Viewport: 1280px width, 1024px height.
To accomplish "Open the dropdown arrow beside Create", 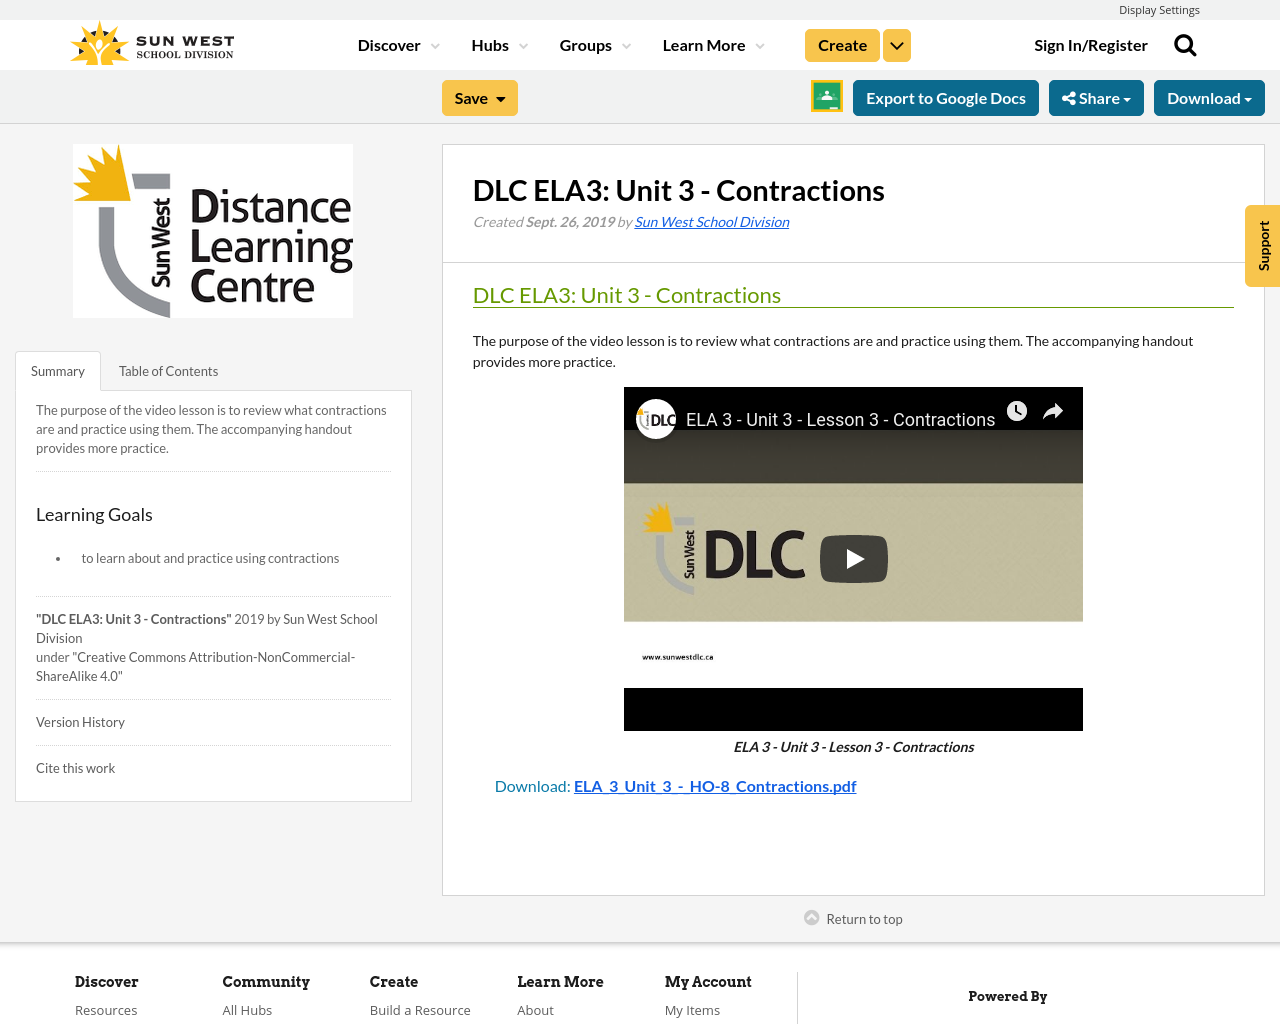I will (896, 44).
